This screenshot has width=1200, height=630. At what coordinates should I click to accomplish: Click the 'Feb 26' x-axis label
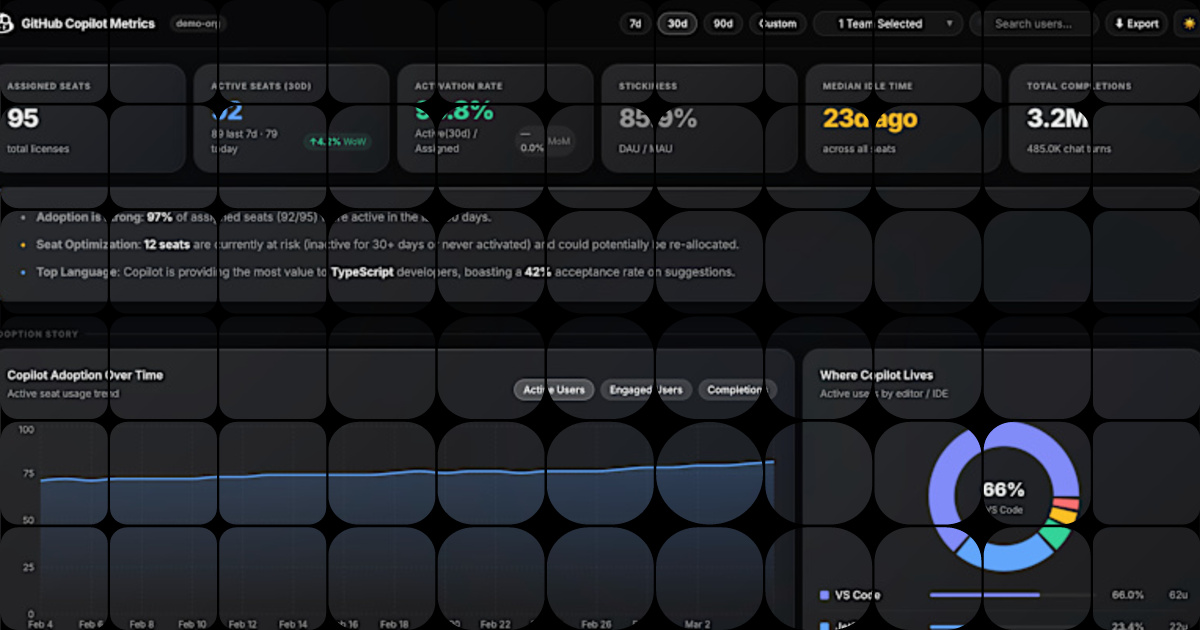point(596,624)
